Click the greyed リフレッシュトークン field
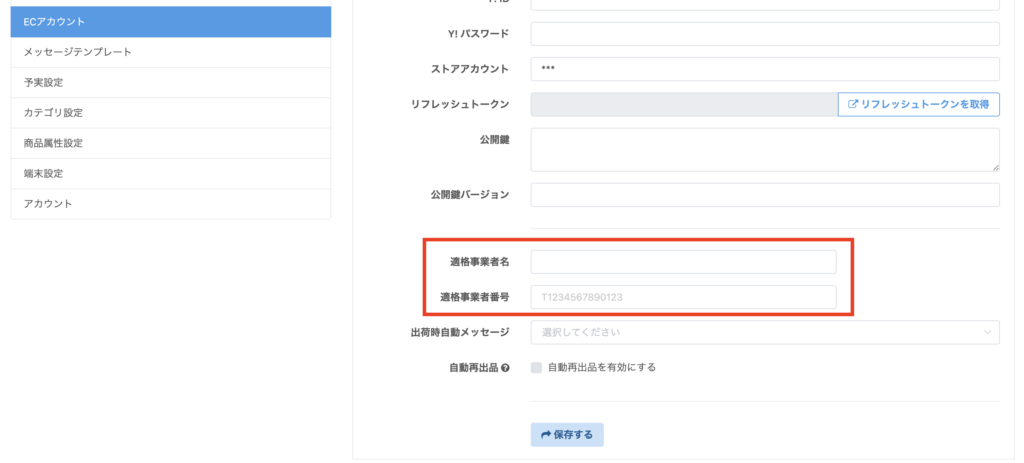The height and width of the screenshot is (463, 1024). pos(683,104)
